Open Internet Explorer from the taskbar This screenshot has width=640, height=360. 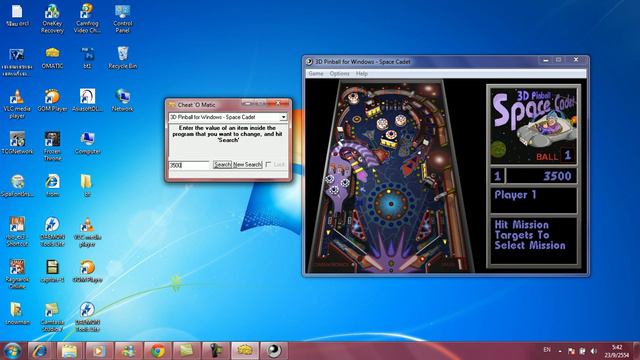(x=40, y=351)
